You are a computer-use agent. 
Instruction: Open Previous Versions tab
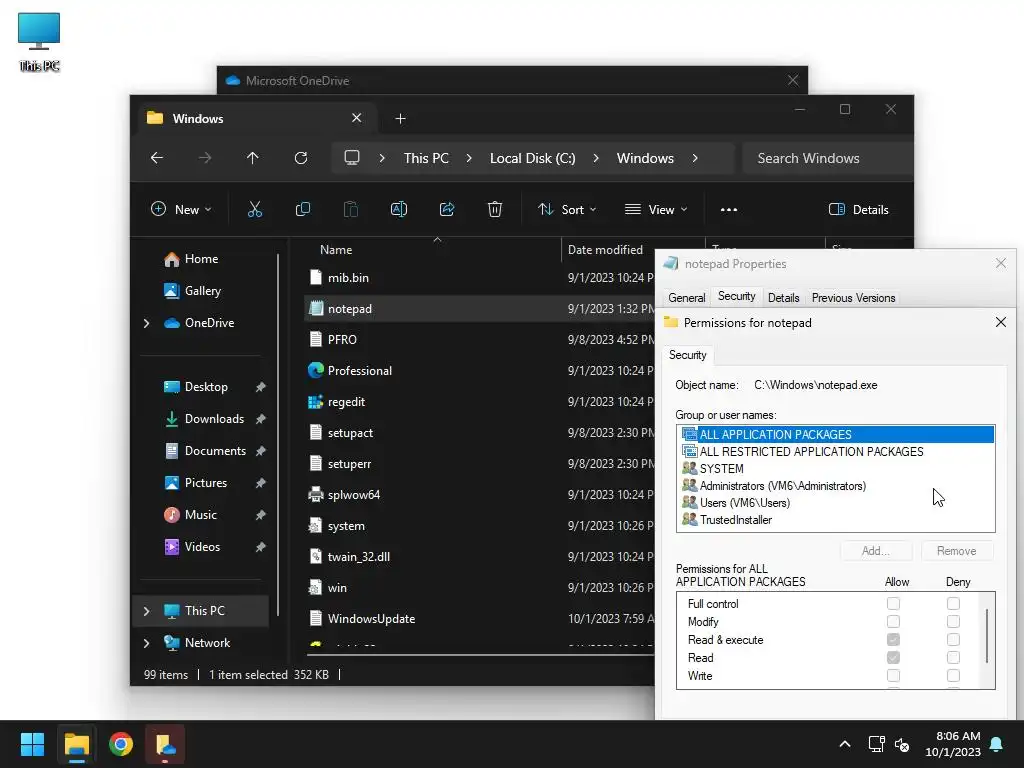click(x=853, y=298)
